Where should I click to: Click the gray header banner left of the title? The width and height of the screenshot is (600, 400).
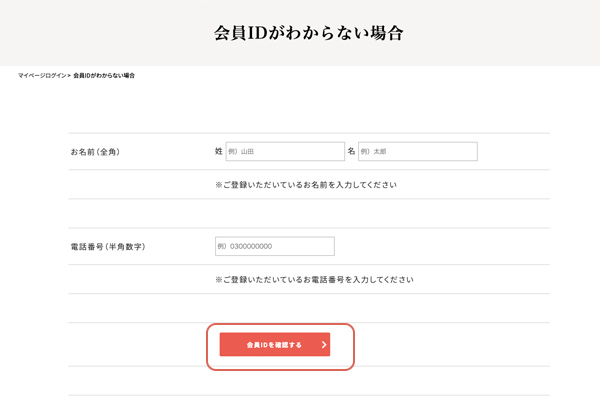pos(100,32)
